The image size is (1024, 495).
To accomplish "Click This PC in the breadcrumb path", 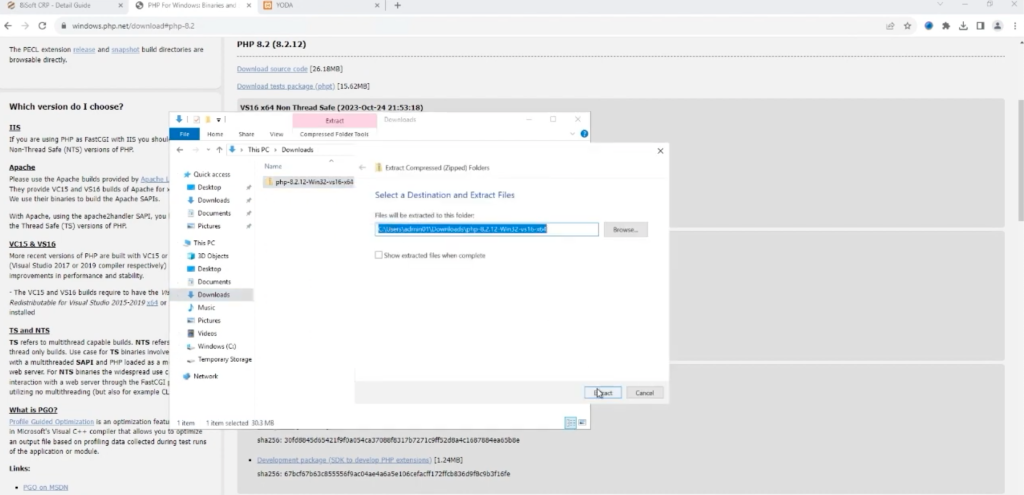I will [259, 150].
